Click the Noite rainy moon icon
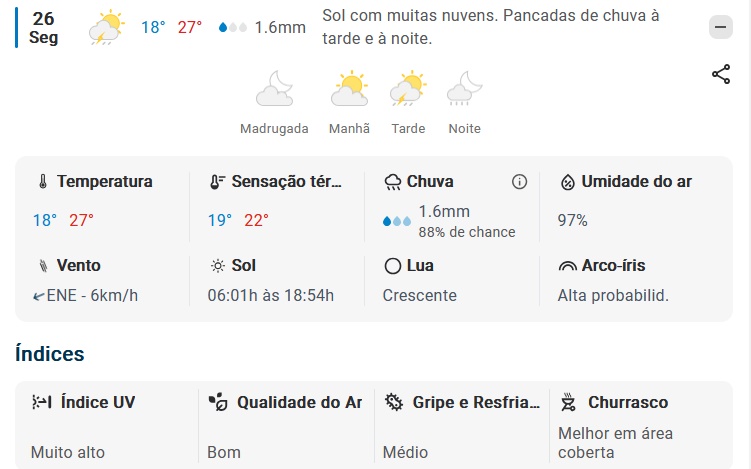The height and width of the screenshot is (469, 751). 464,90
